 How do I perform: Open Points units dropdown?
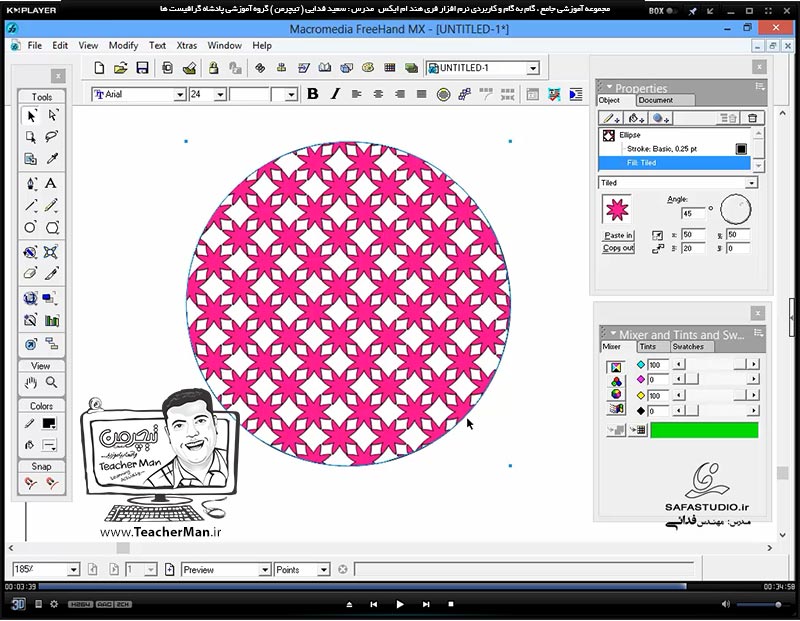point(323,569)
